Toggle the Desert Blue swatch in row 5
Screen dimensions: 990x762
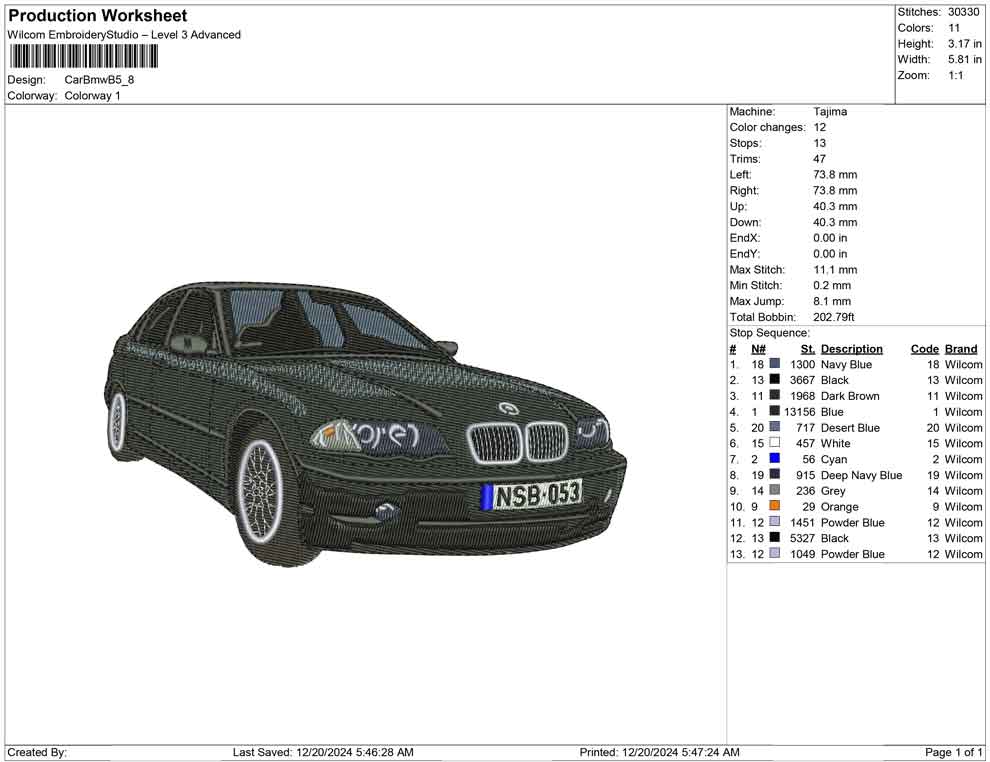point(774,427)
